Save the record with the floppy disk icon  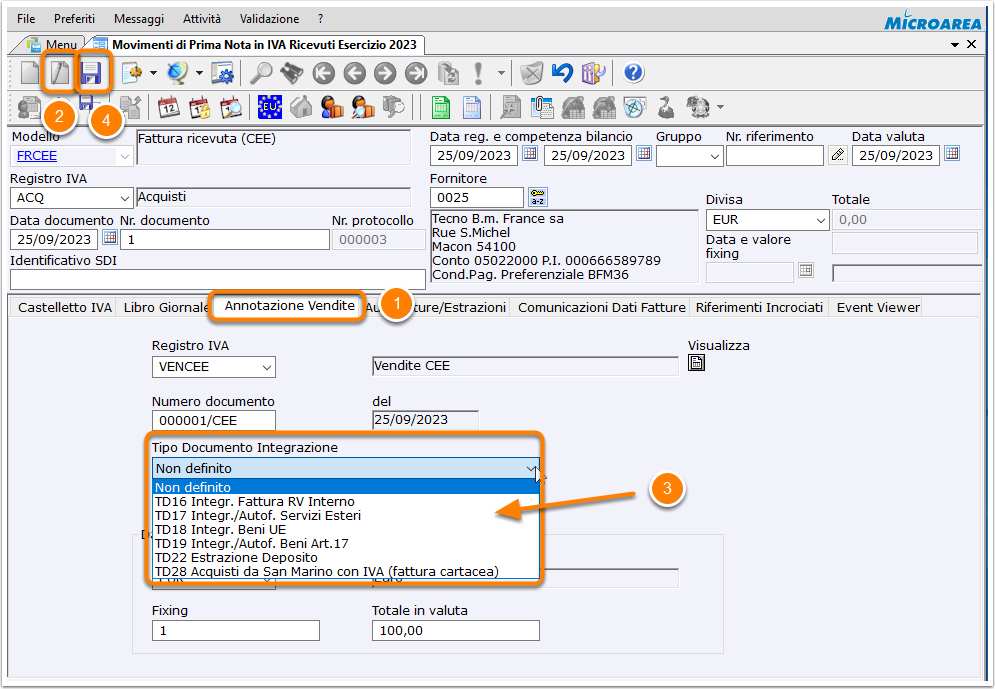[91, 73]
